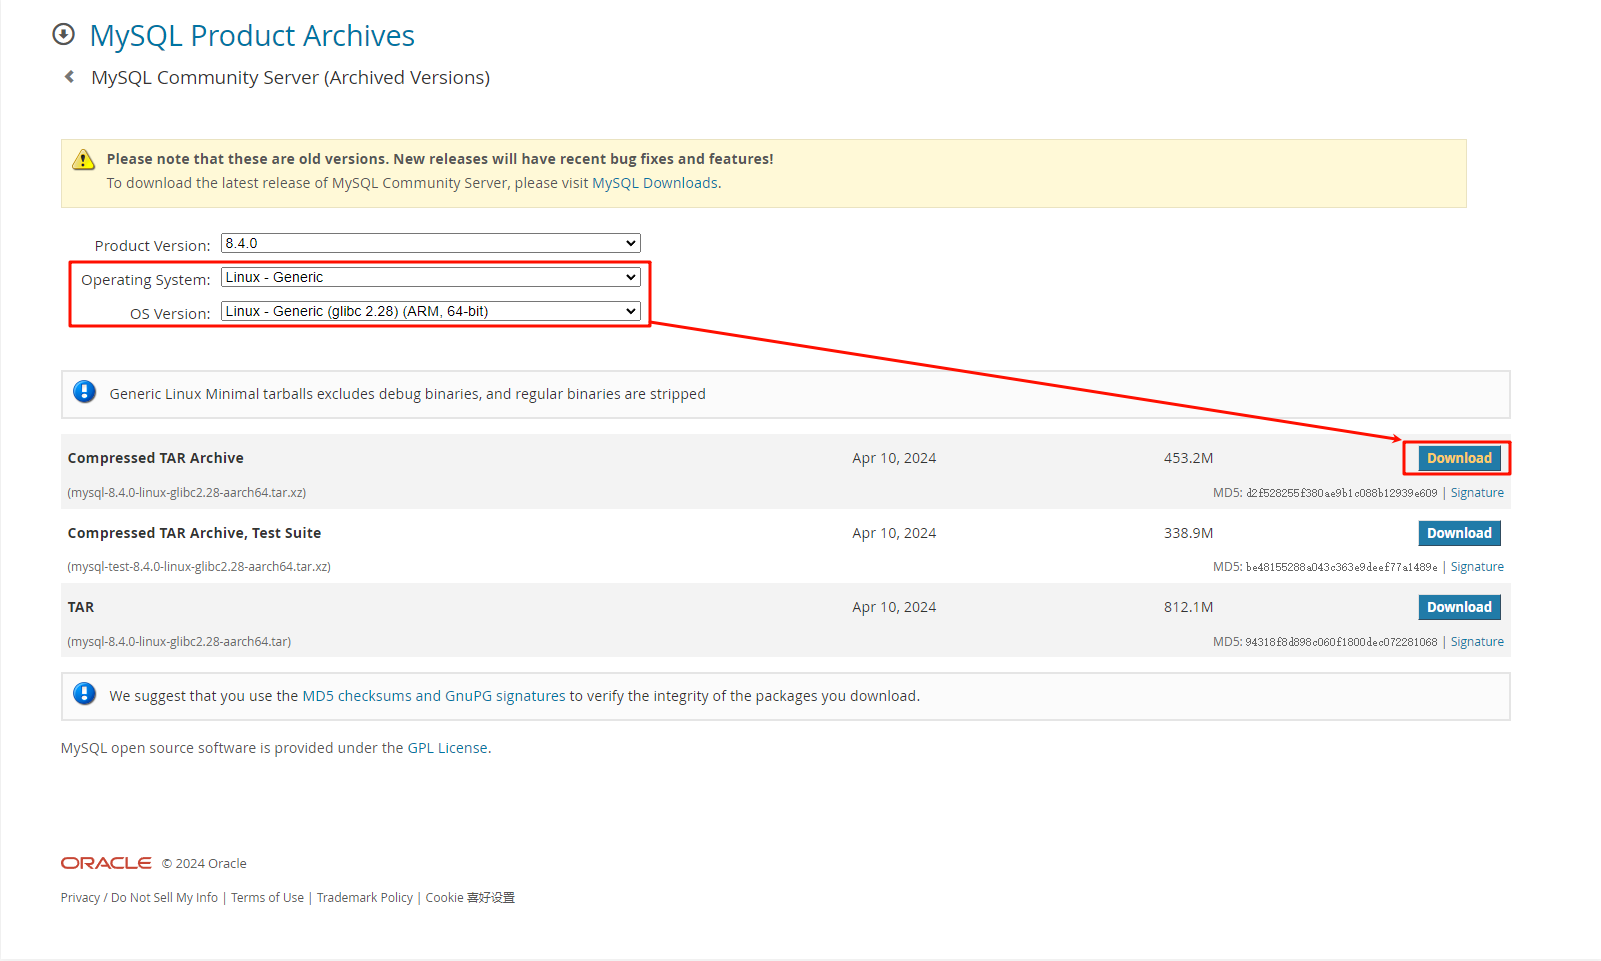Screen dimensions: 1601x961
Task: Open Signature link for mysql-8.4.0 tar.xz
Action: click(1477, 493)
